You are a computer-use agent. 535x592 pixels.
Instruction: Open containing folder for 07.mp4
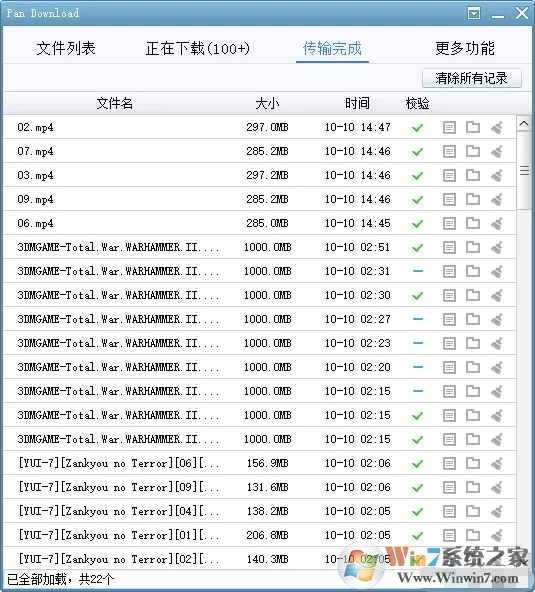(x=473, y=151)
